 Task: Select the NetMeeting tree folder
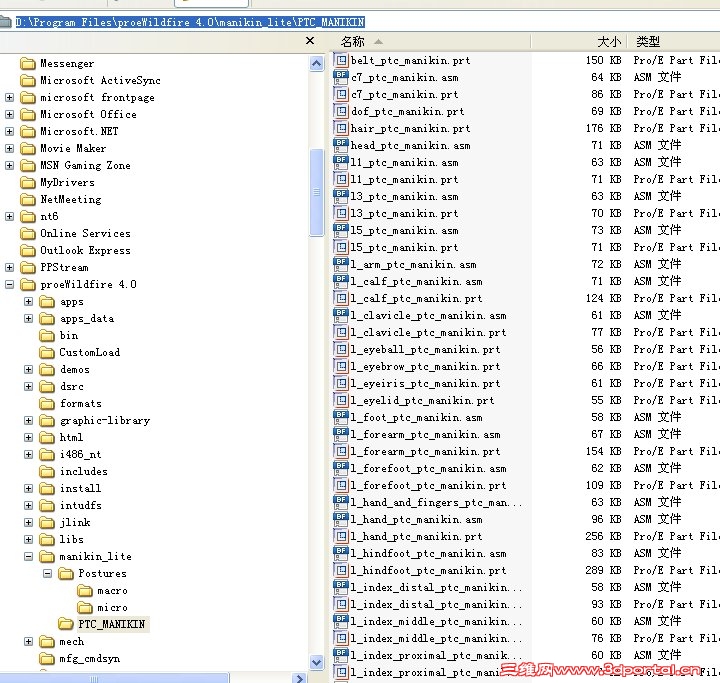pos(71,199)
